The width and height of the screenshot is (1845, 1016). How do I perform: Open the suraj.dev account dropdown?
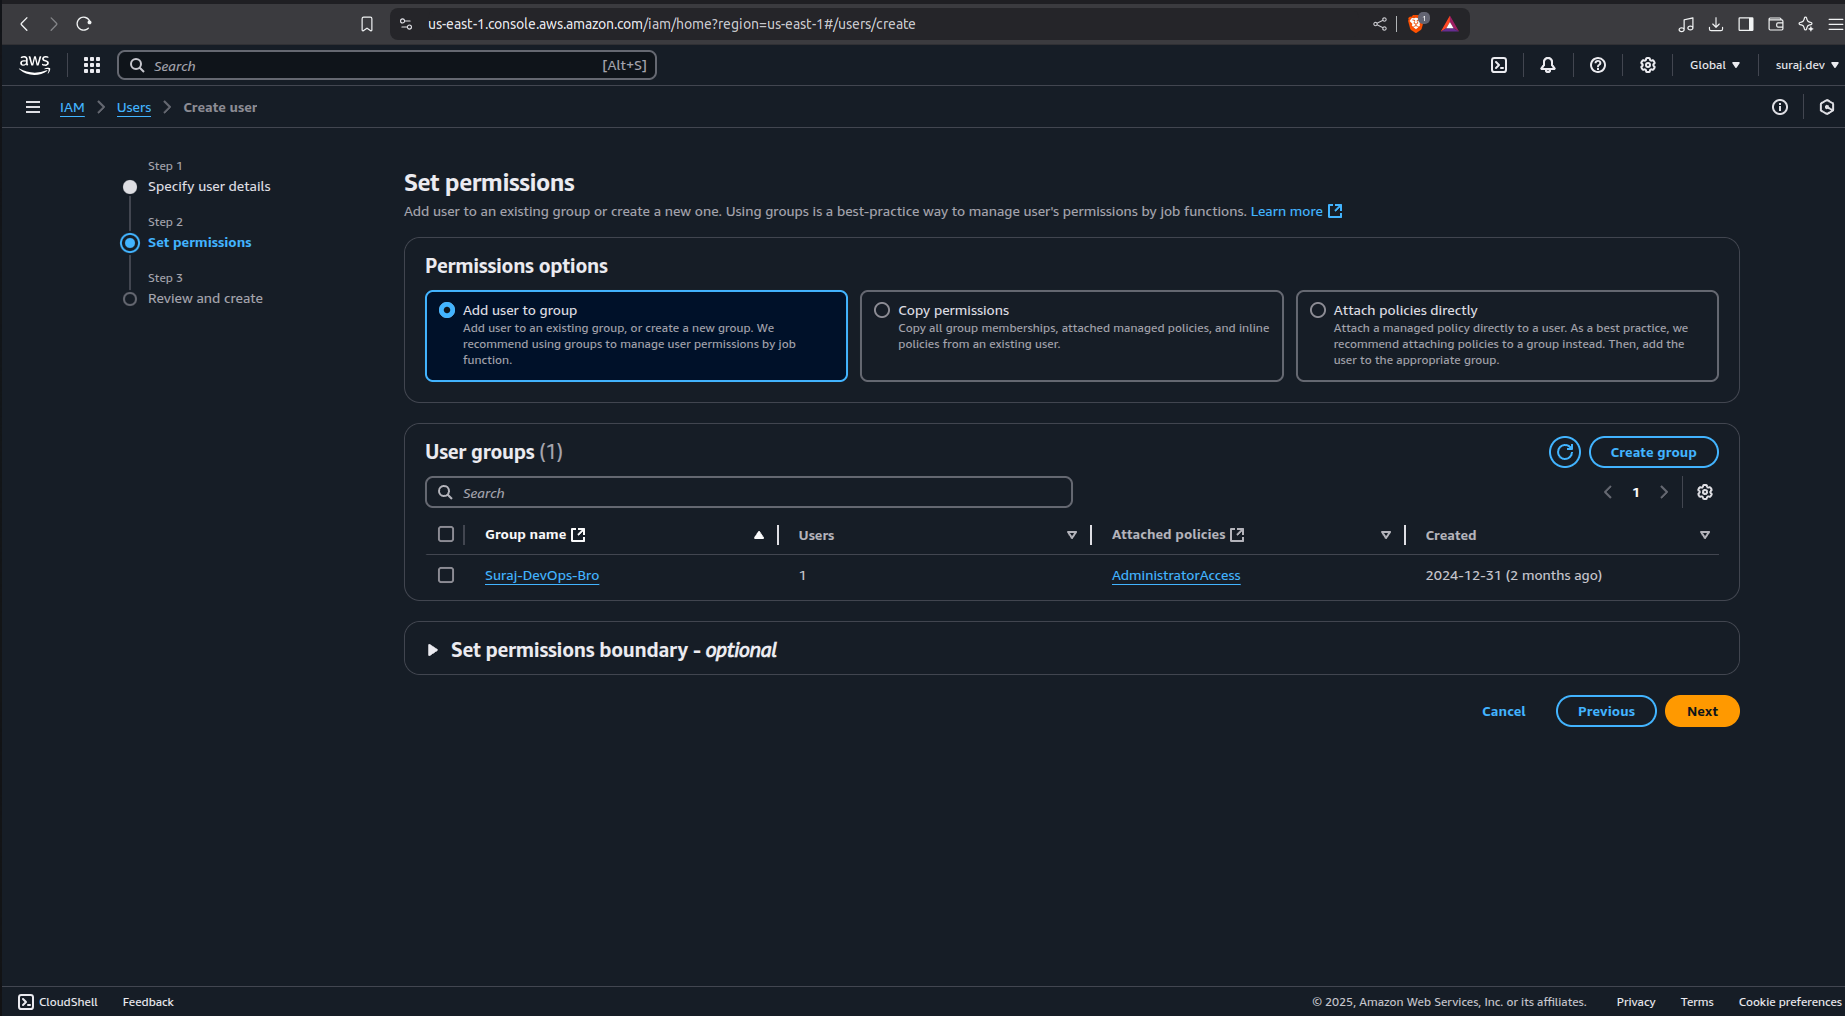point(1807,65)
